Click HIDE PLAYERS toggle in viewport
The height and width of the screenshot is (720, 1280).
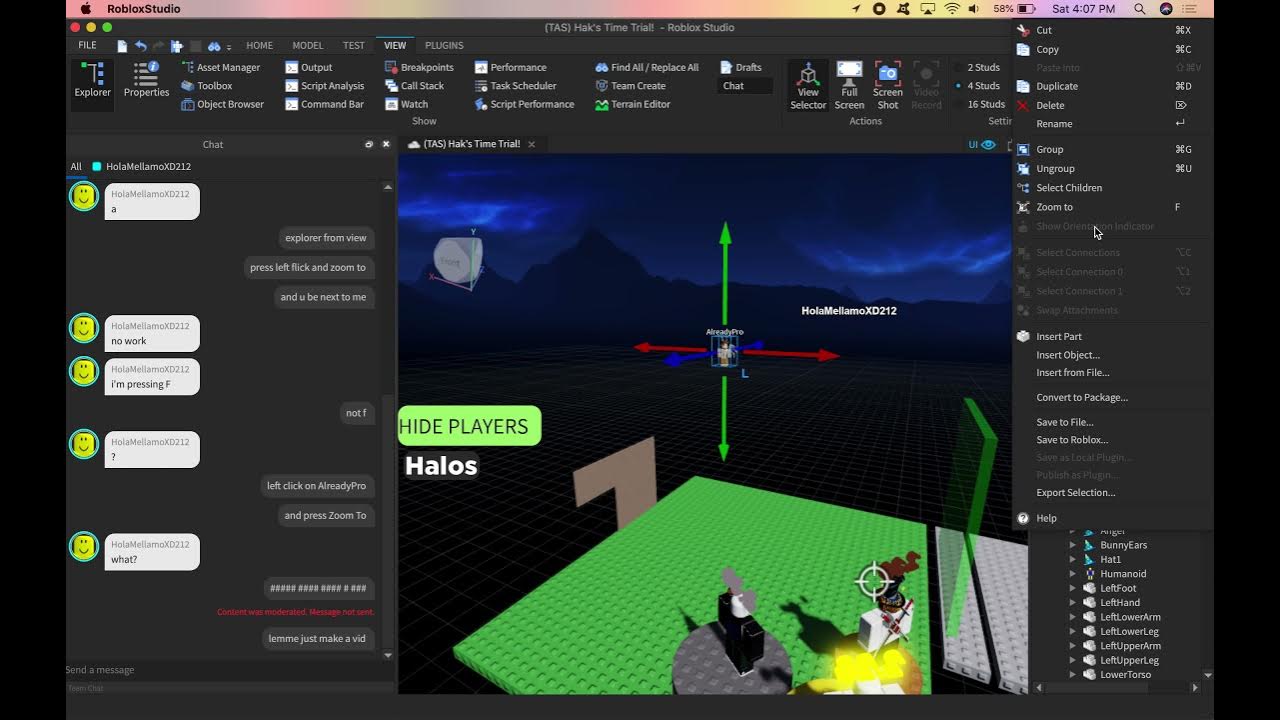click(469, 426)
